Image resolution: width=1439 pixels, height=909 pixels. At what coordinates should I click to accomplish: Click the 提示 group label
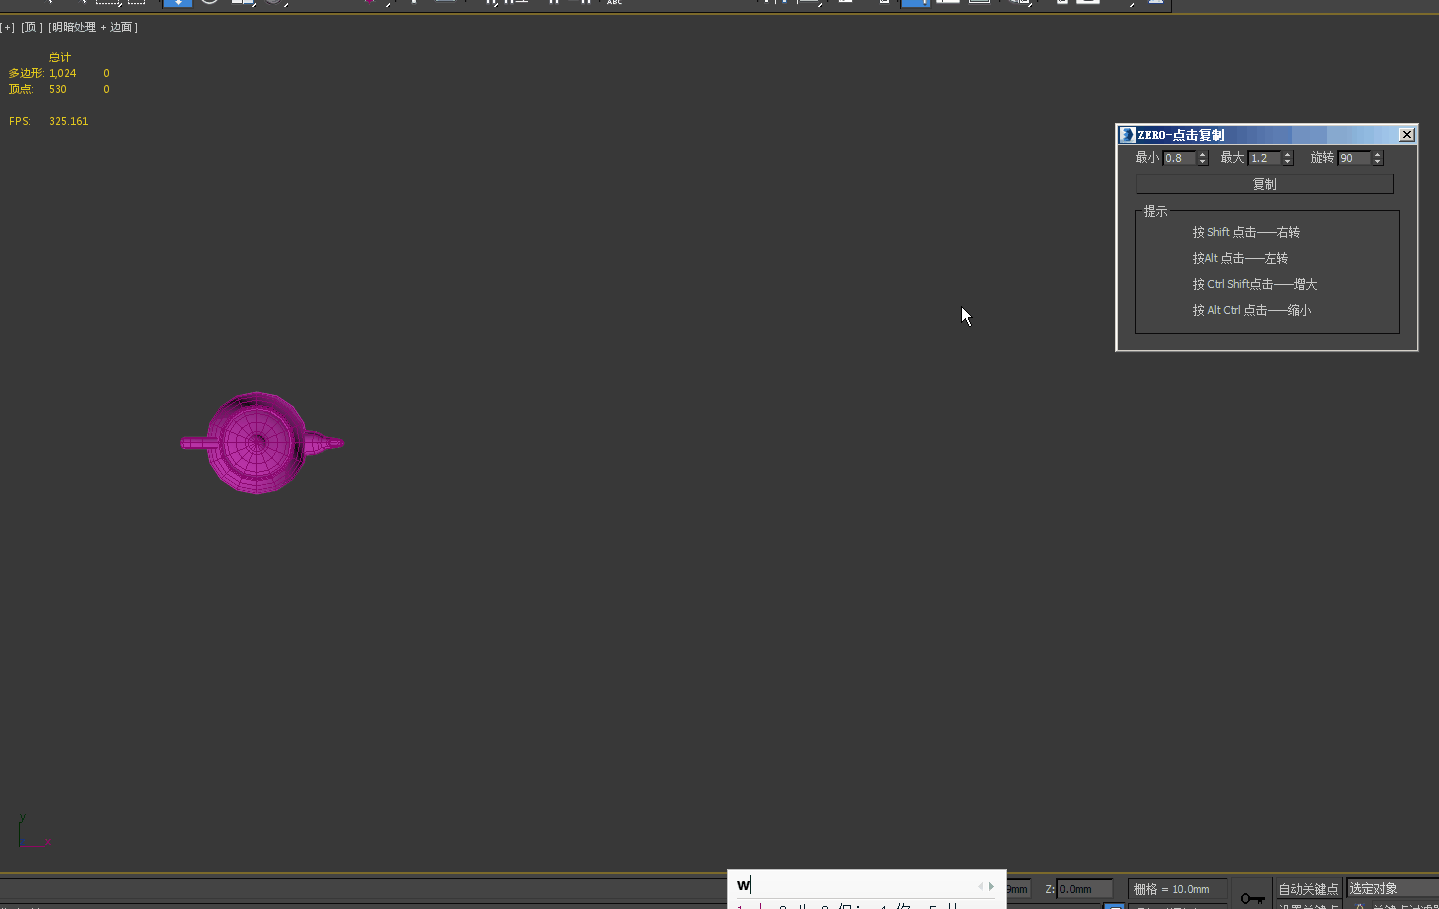pyautogui.click(x=1156, y=211)
